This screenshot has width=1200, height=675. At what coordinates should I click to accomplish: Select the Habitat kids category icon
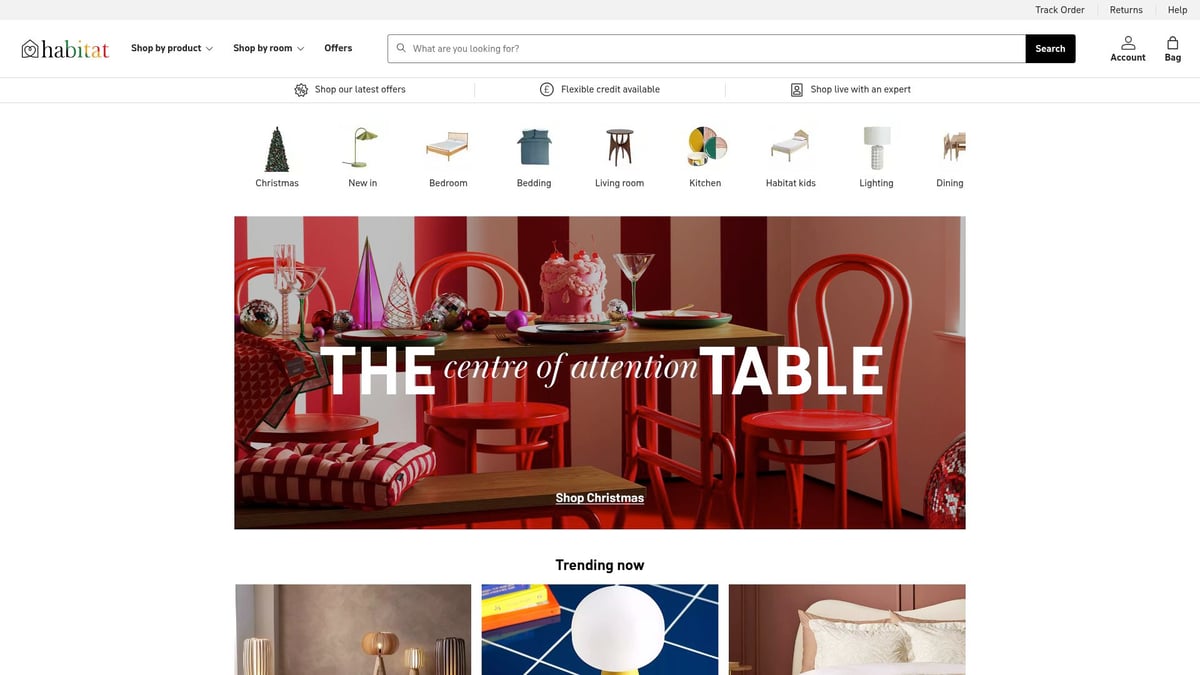790,148
